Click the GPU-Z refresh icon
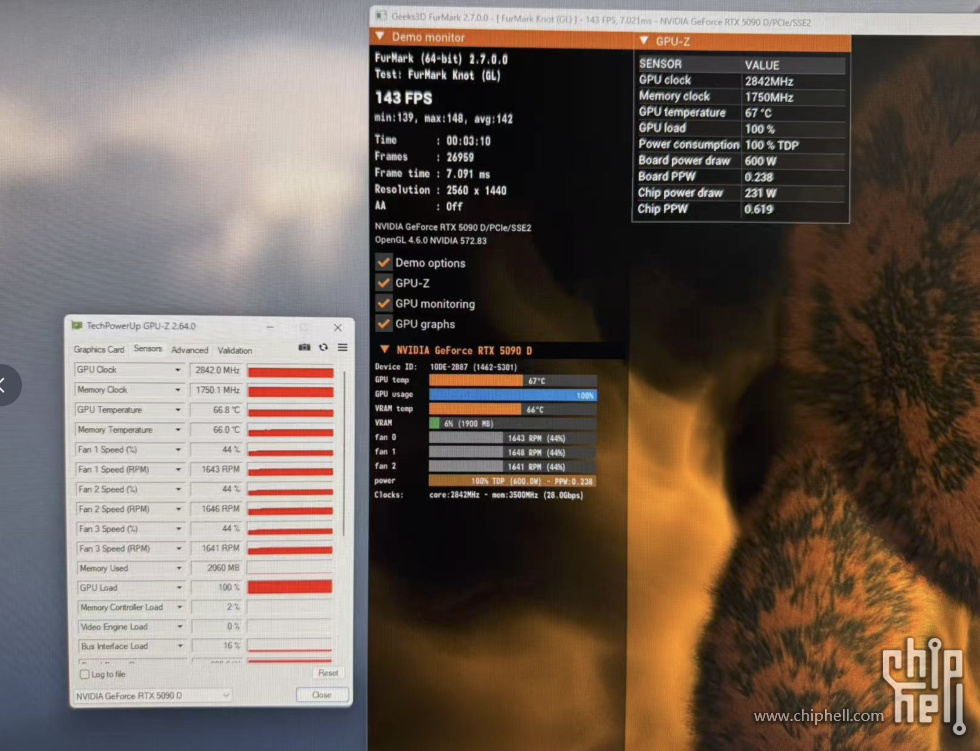 323,347
